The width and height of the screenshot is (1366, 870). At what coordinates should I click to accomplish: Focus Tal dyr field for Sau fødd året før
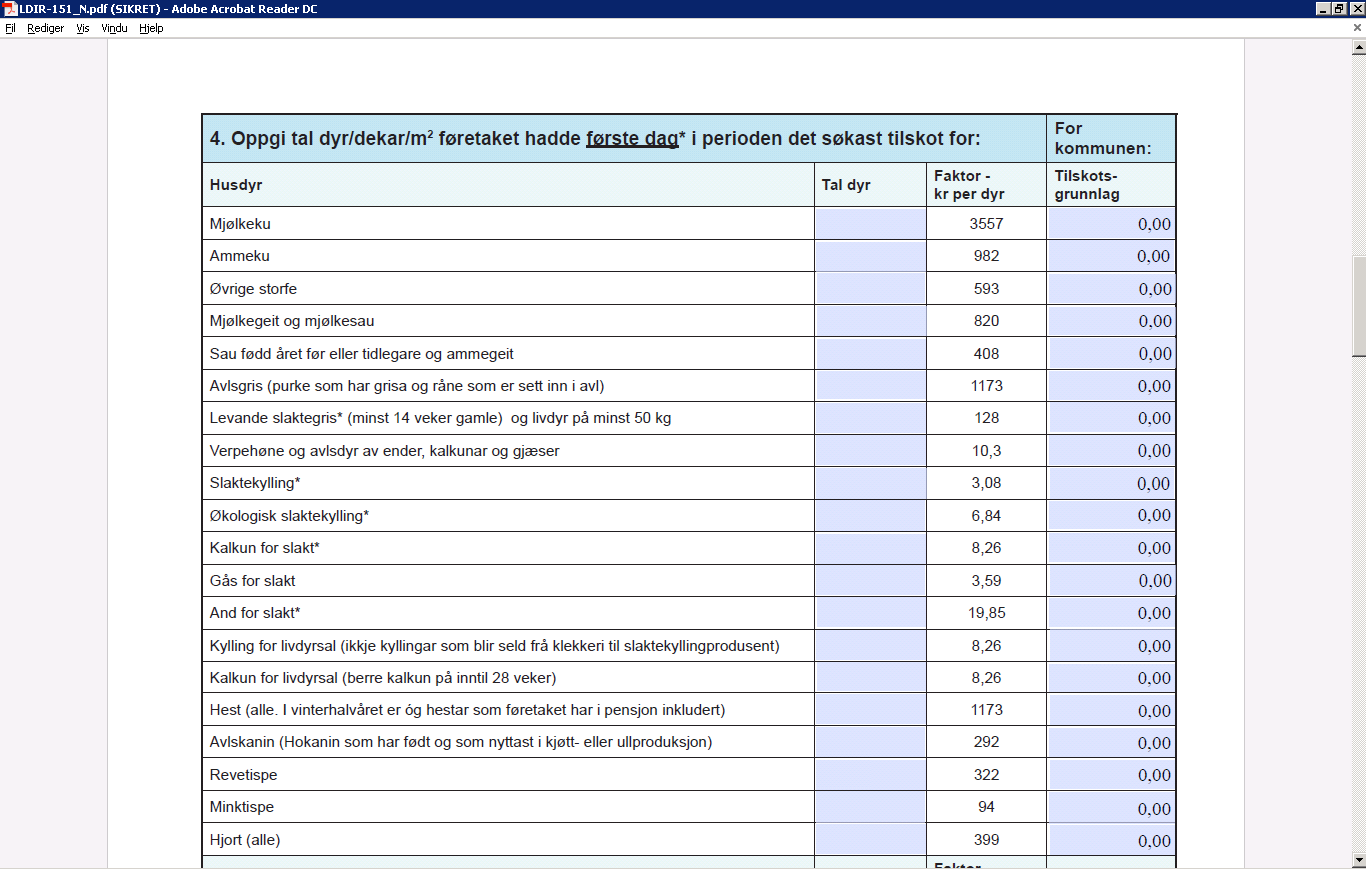point(870,354)
